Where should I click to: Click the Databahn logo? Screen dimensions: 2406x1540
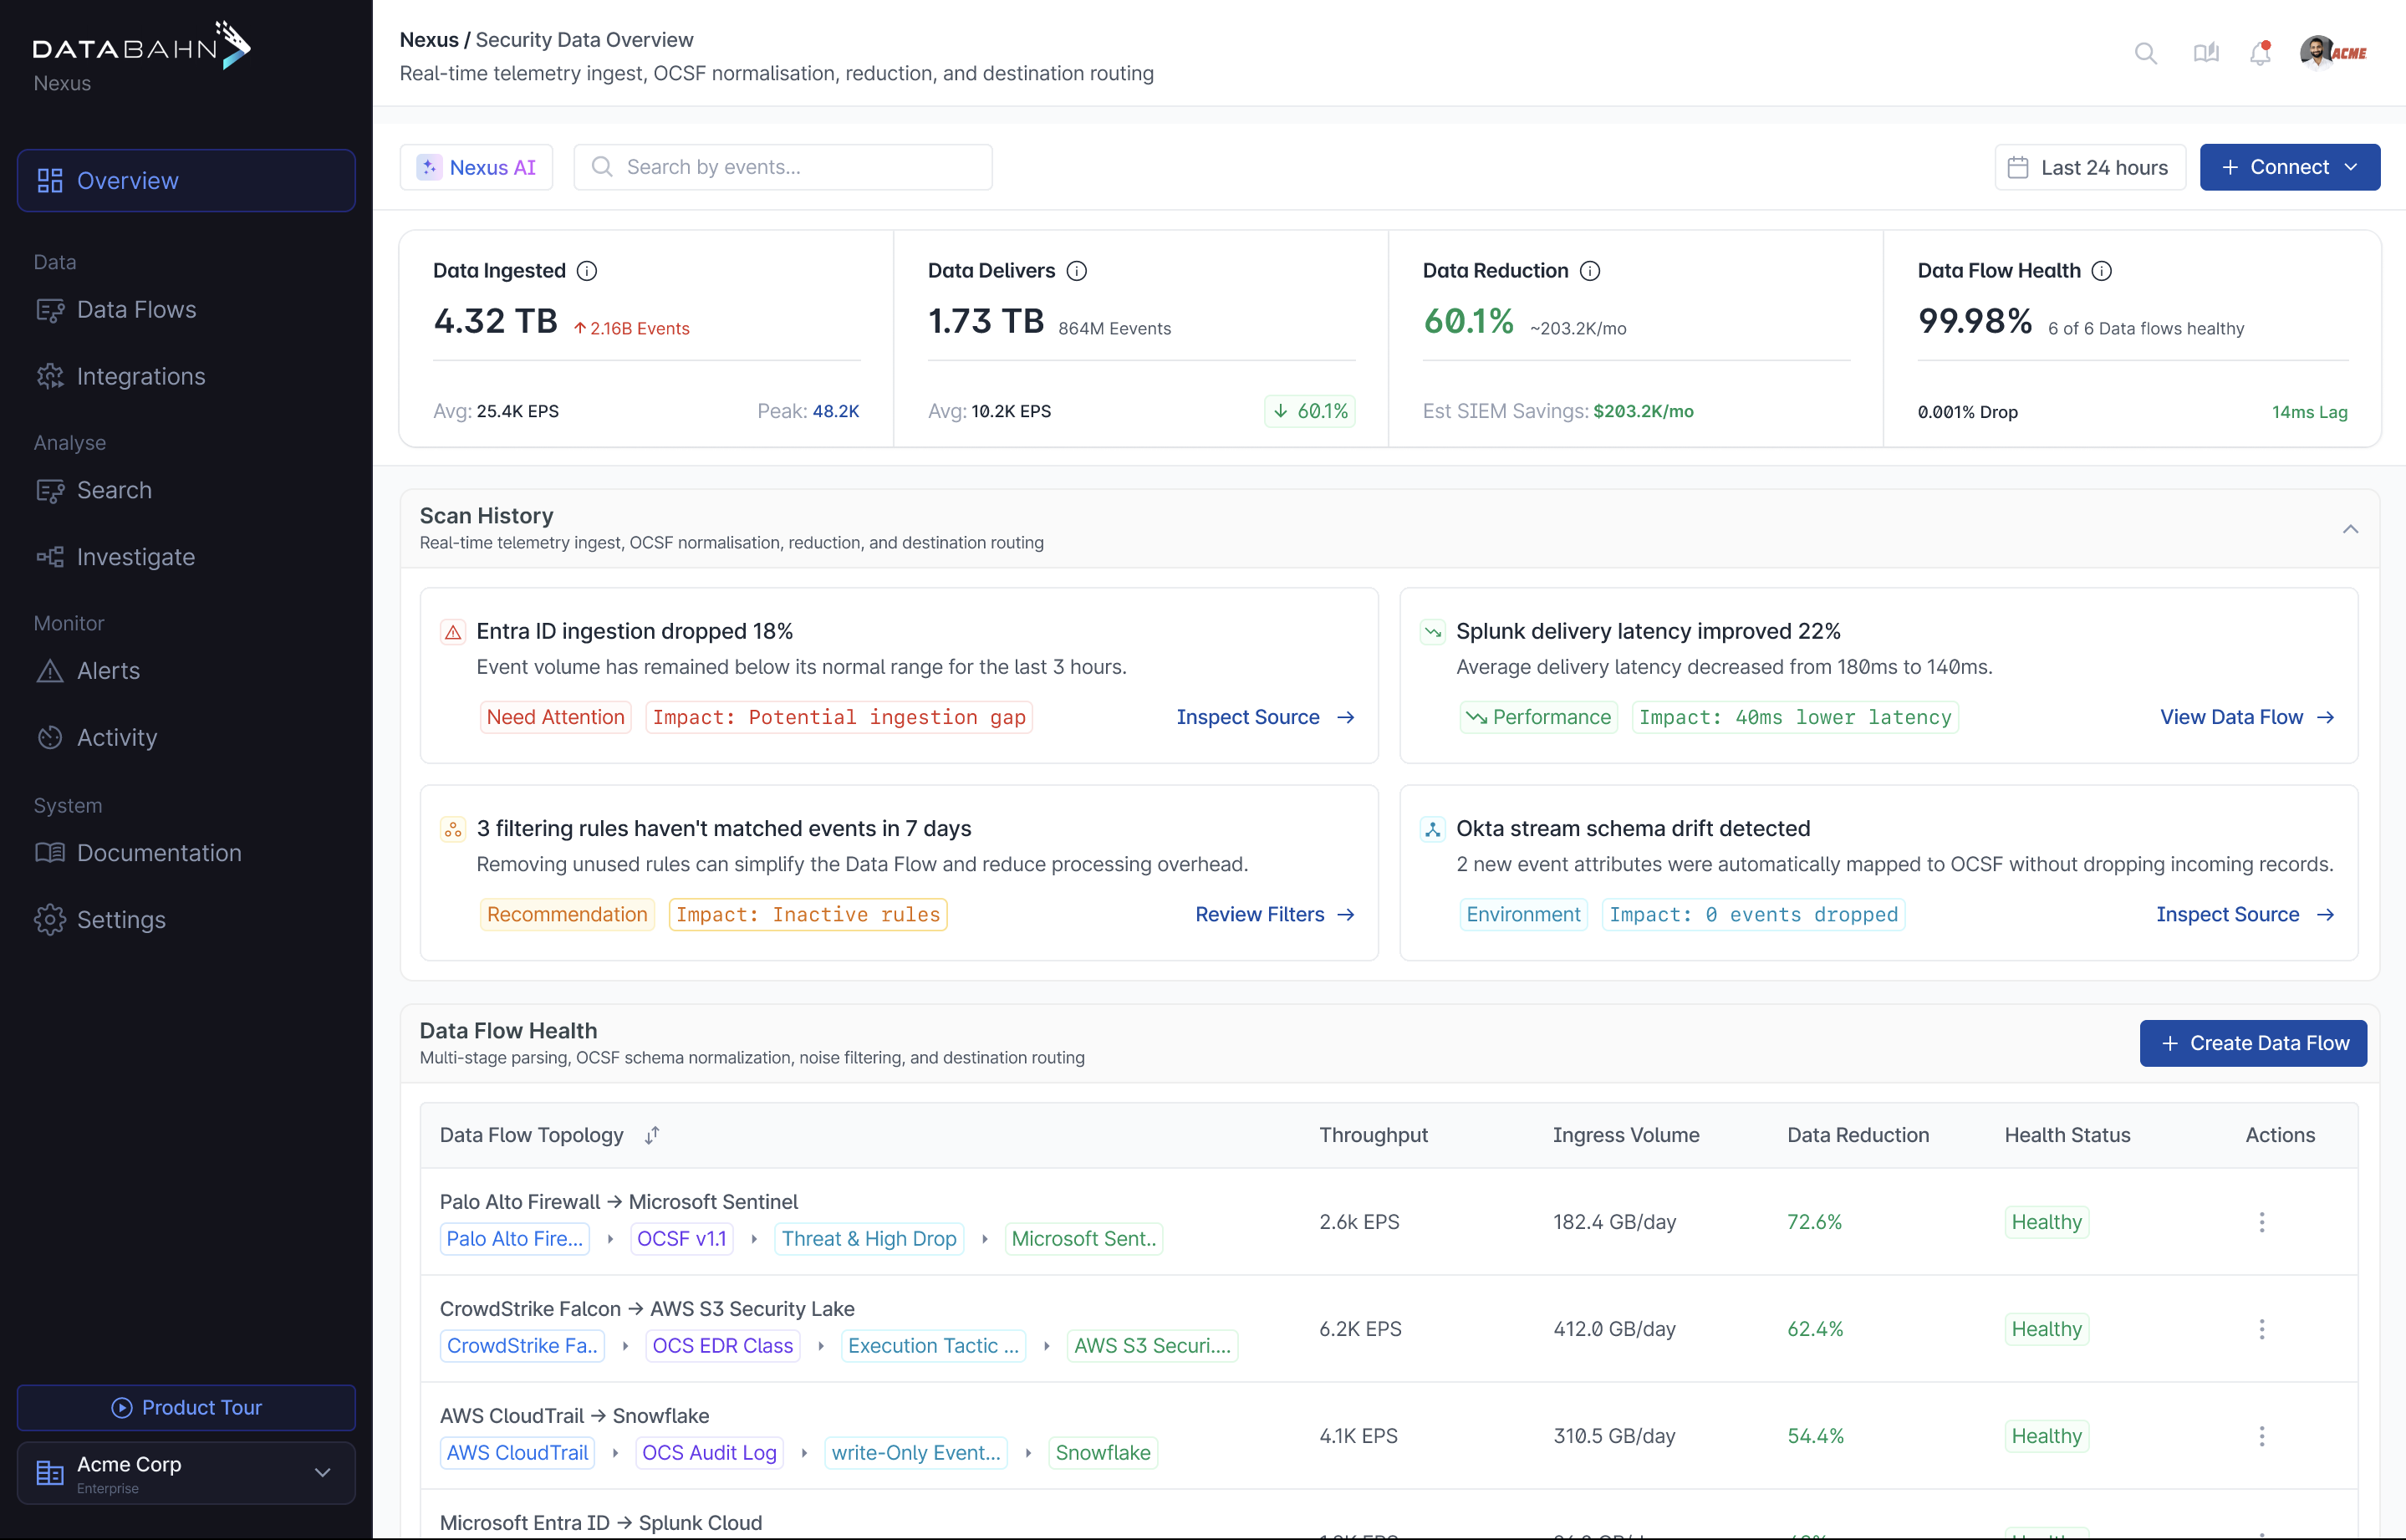142,46
